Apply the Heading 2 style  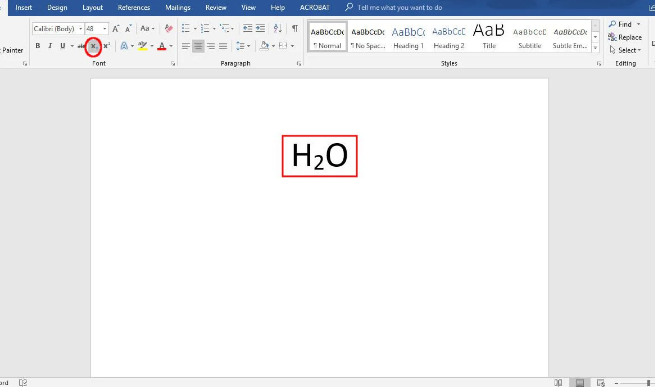pos(449,37)
